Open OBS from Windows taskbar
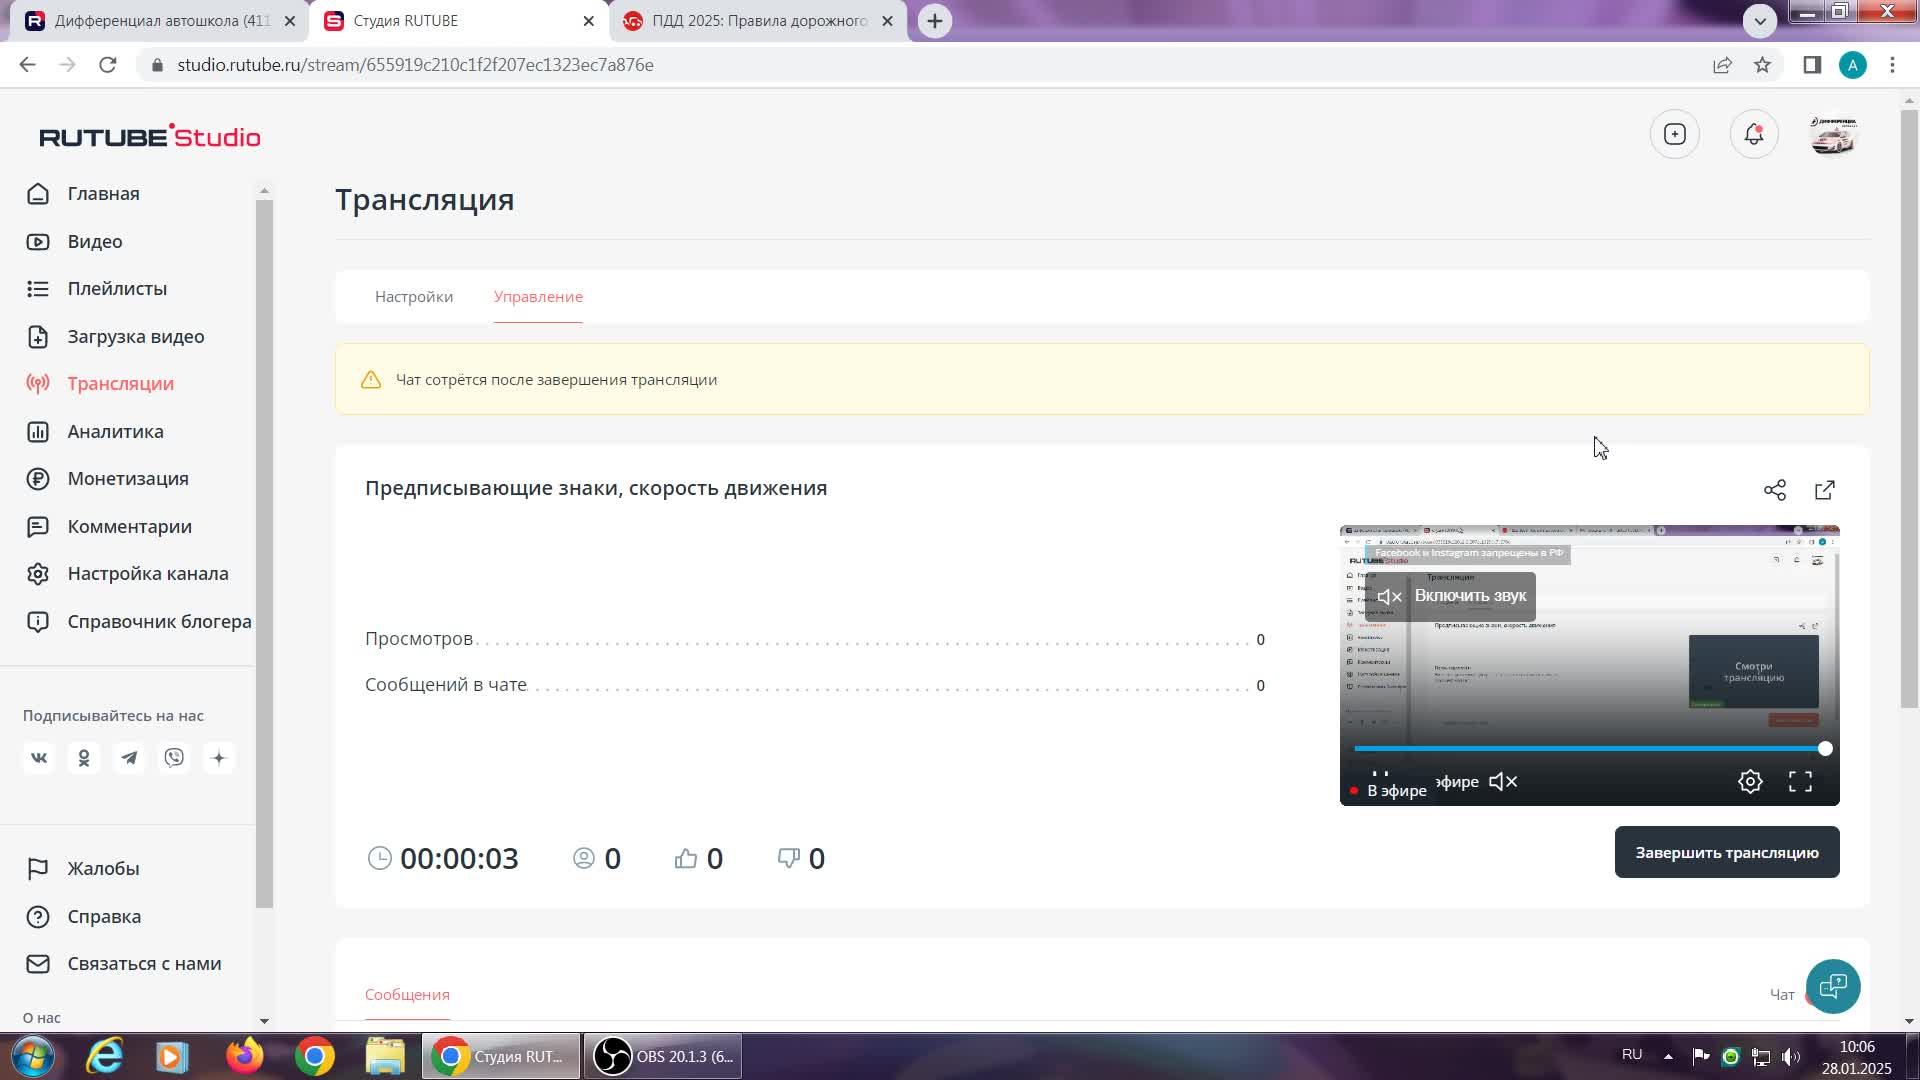The width and height of the screenshot is (1920, 1080). 664,1056
